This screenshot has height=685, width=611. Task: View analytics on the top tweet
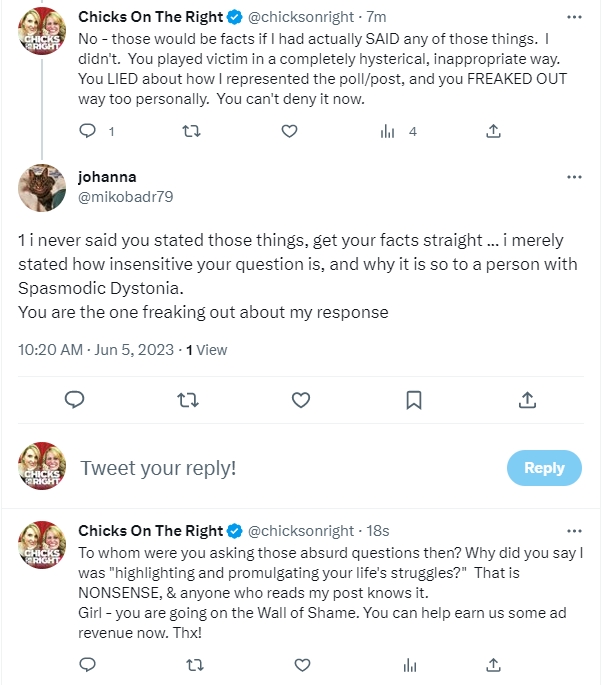coord(389,131)
